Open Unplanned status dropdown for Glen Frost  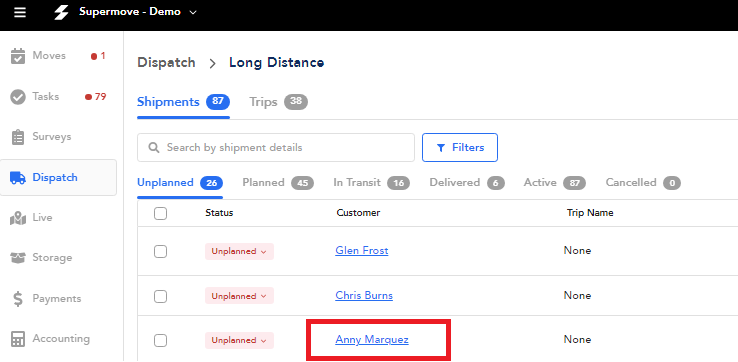coord(239,251)
